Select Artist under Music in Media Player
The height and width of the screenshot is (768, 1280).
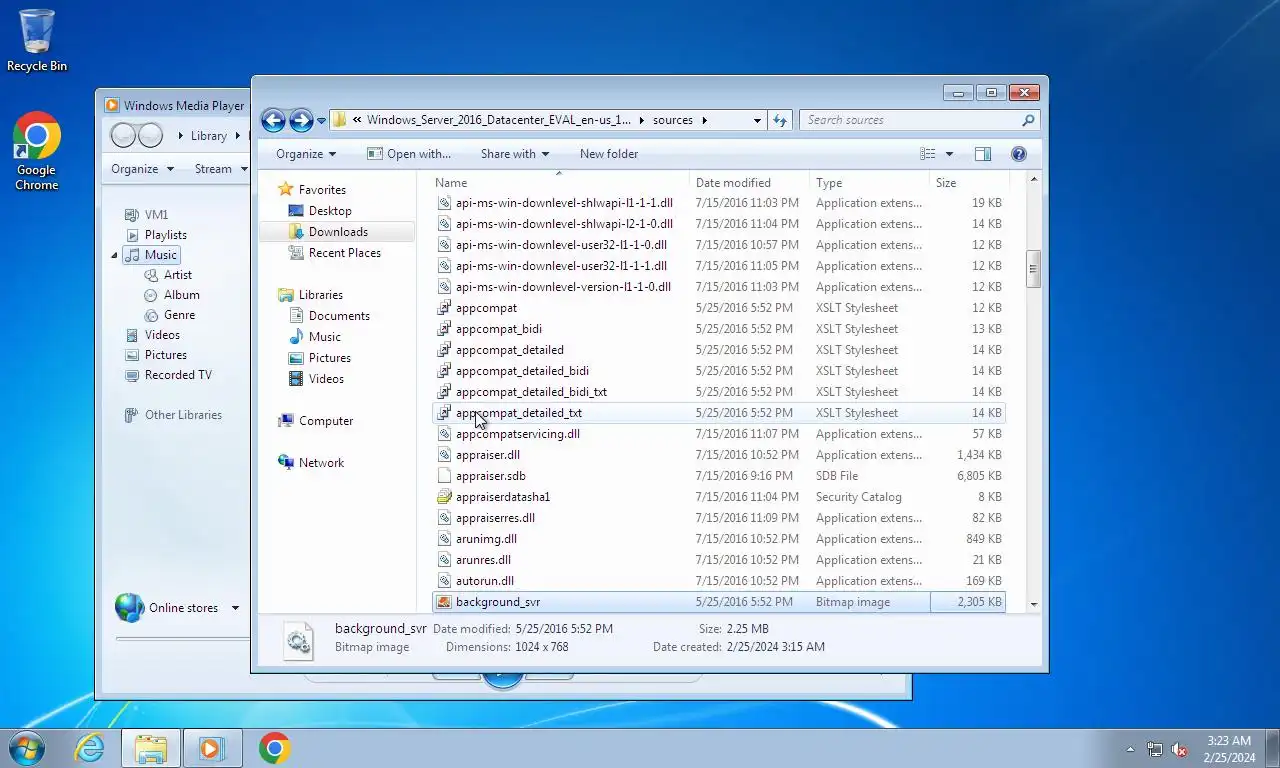pyautogui.click(x=168, y=275)
